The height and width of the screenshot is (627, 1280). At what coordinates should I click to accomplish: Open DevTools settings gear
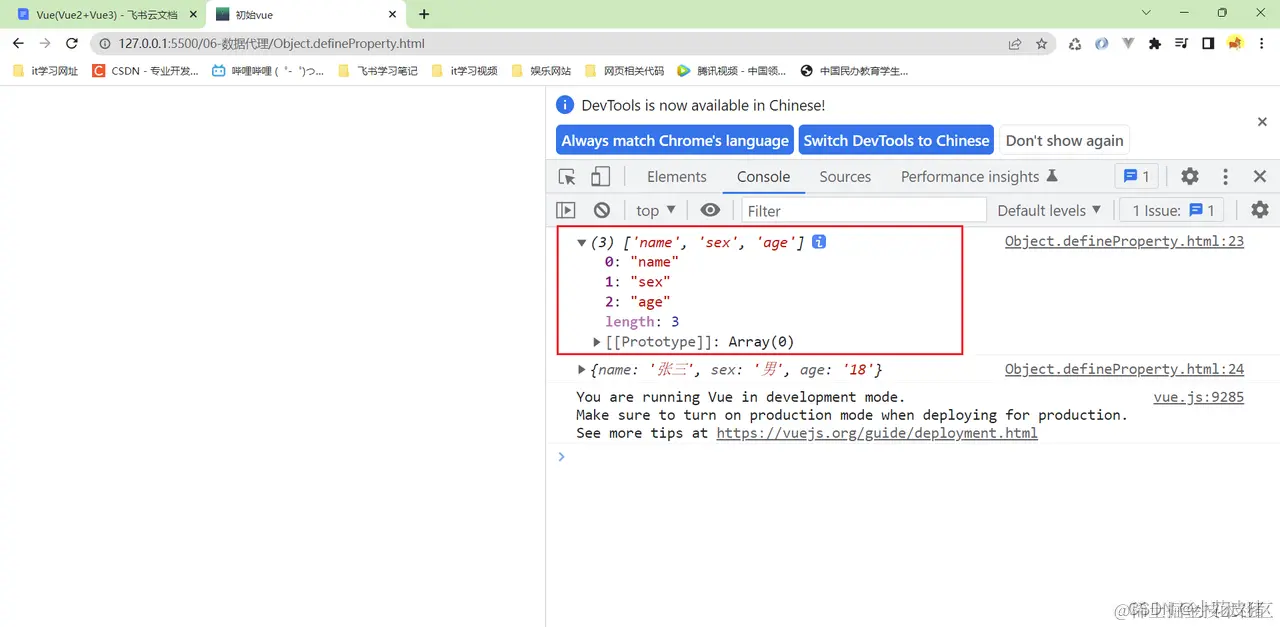pos(1190,177)
